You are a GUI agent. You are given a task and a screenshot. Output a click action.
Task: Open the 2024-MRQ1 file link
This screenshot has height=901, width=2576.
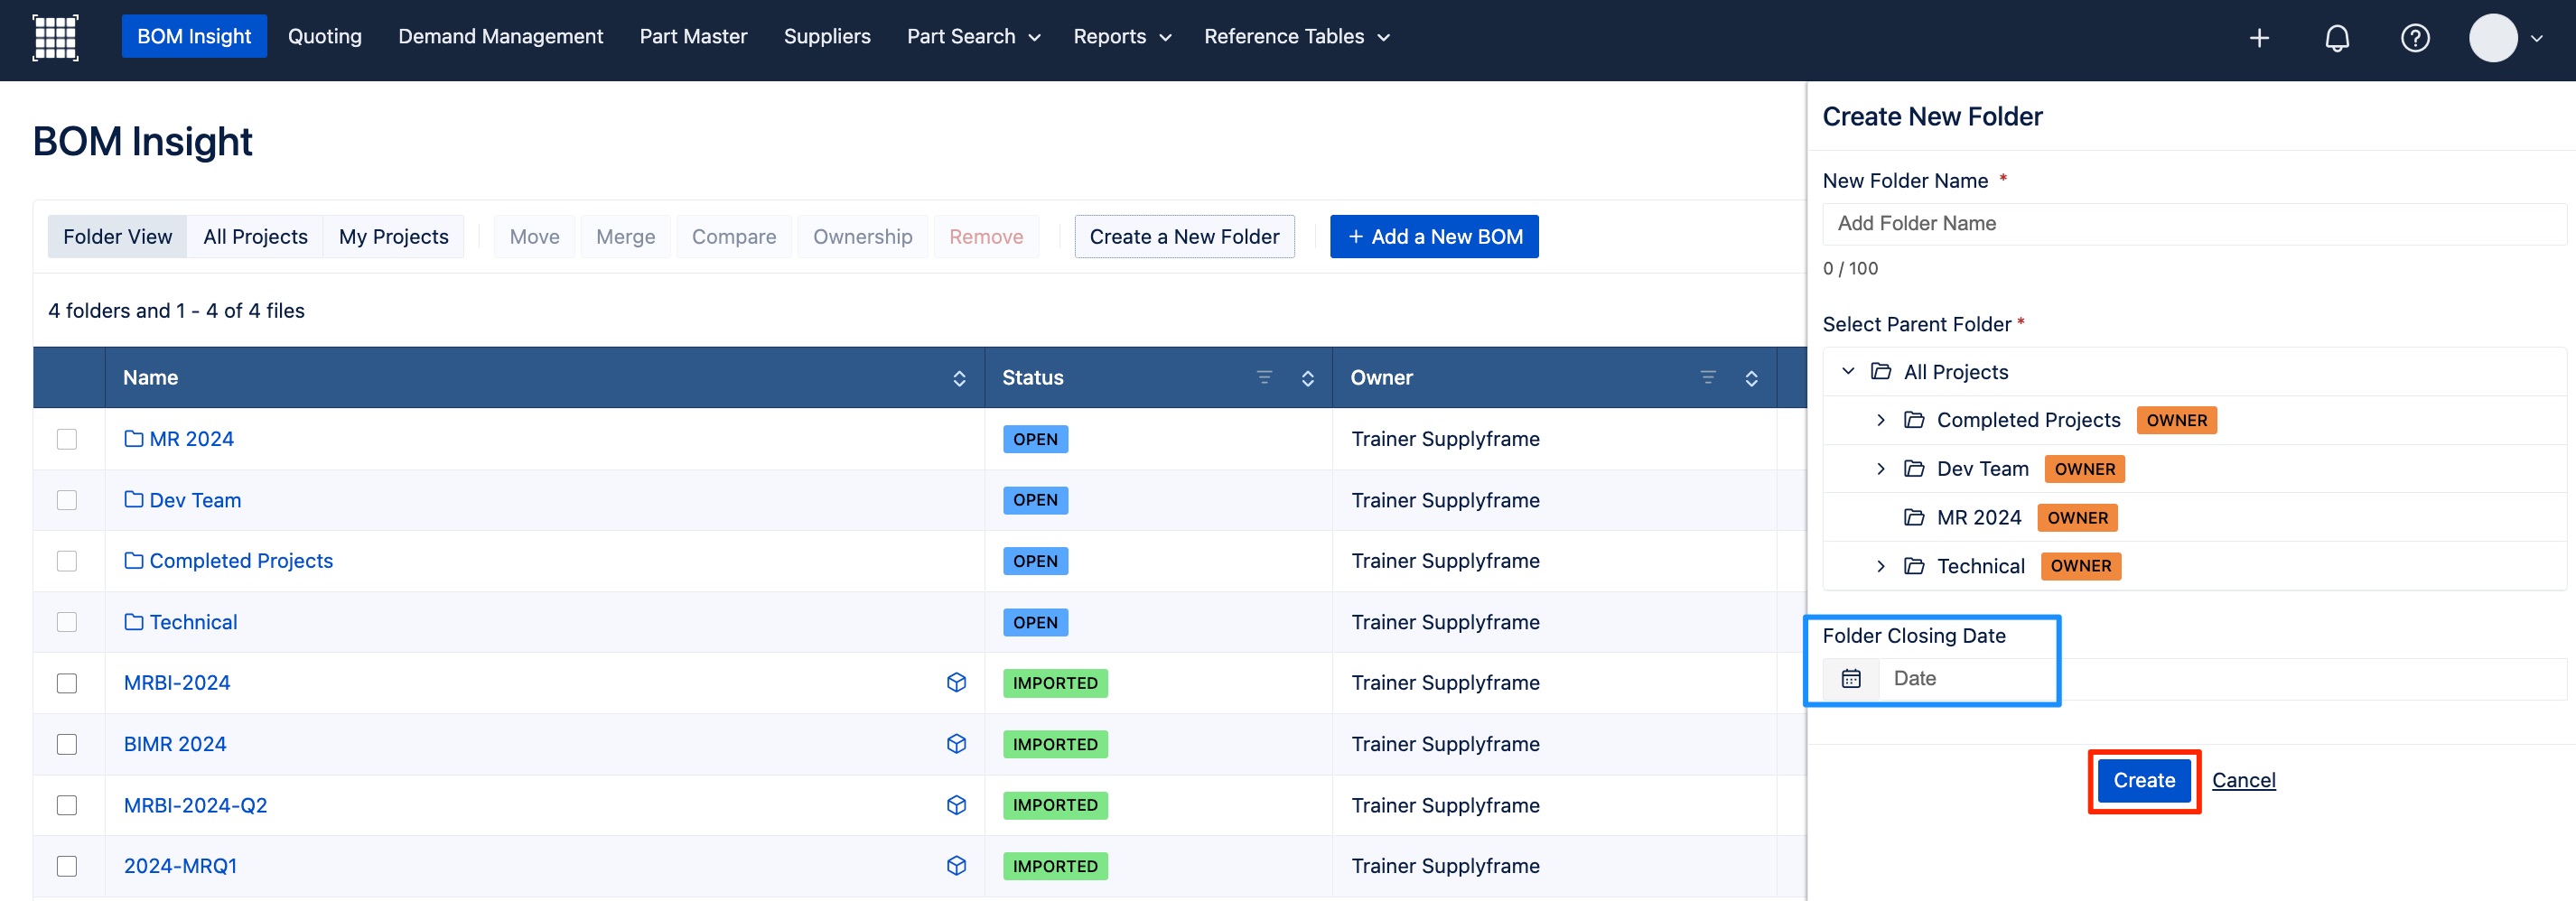(x=181, y=866)
